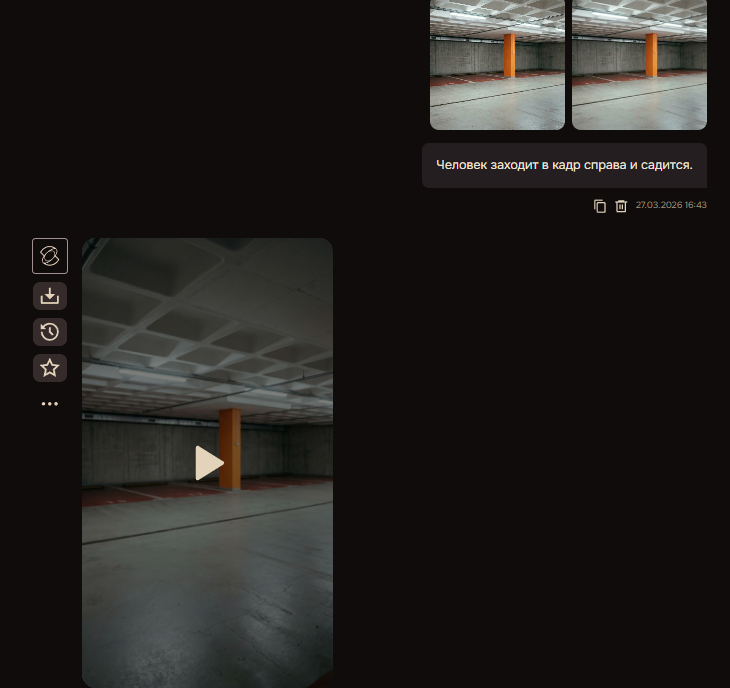730x688 pixels.
Task: Play the generated parking garage video
Action: 210,463
